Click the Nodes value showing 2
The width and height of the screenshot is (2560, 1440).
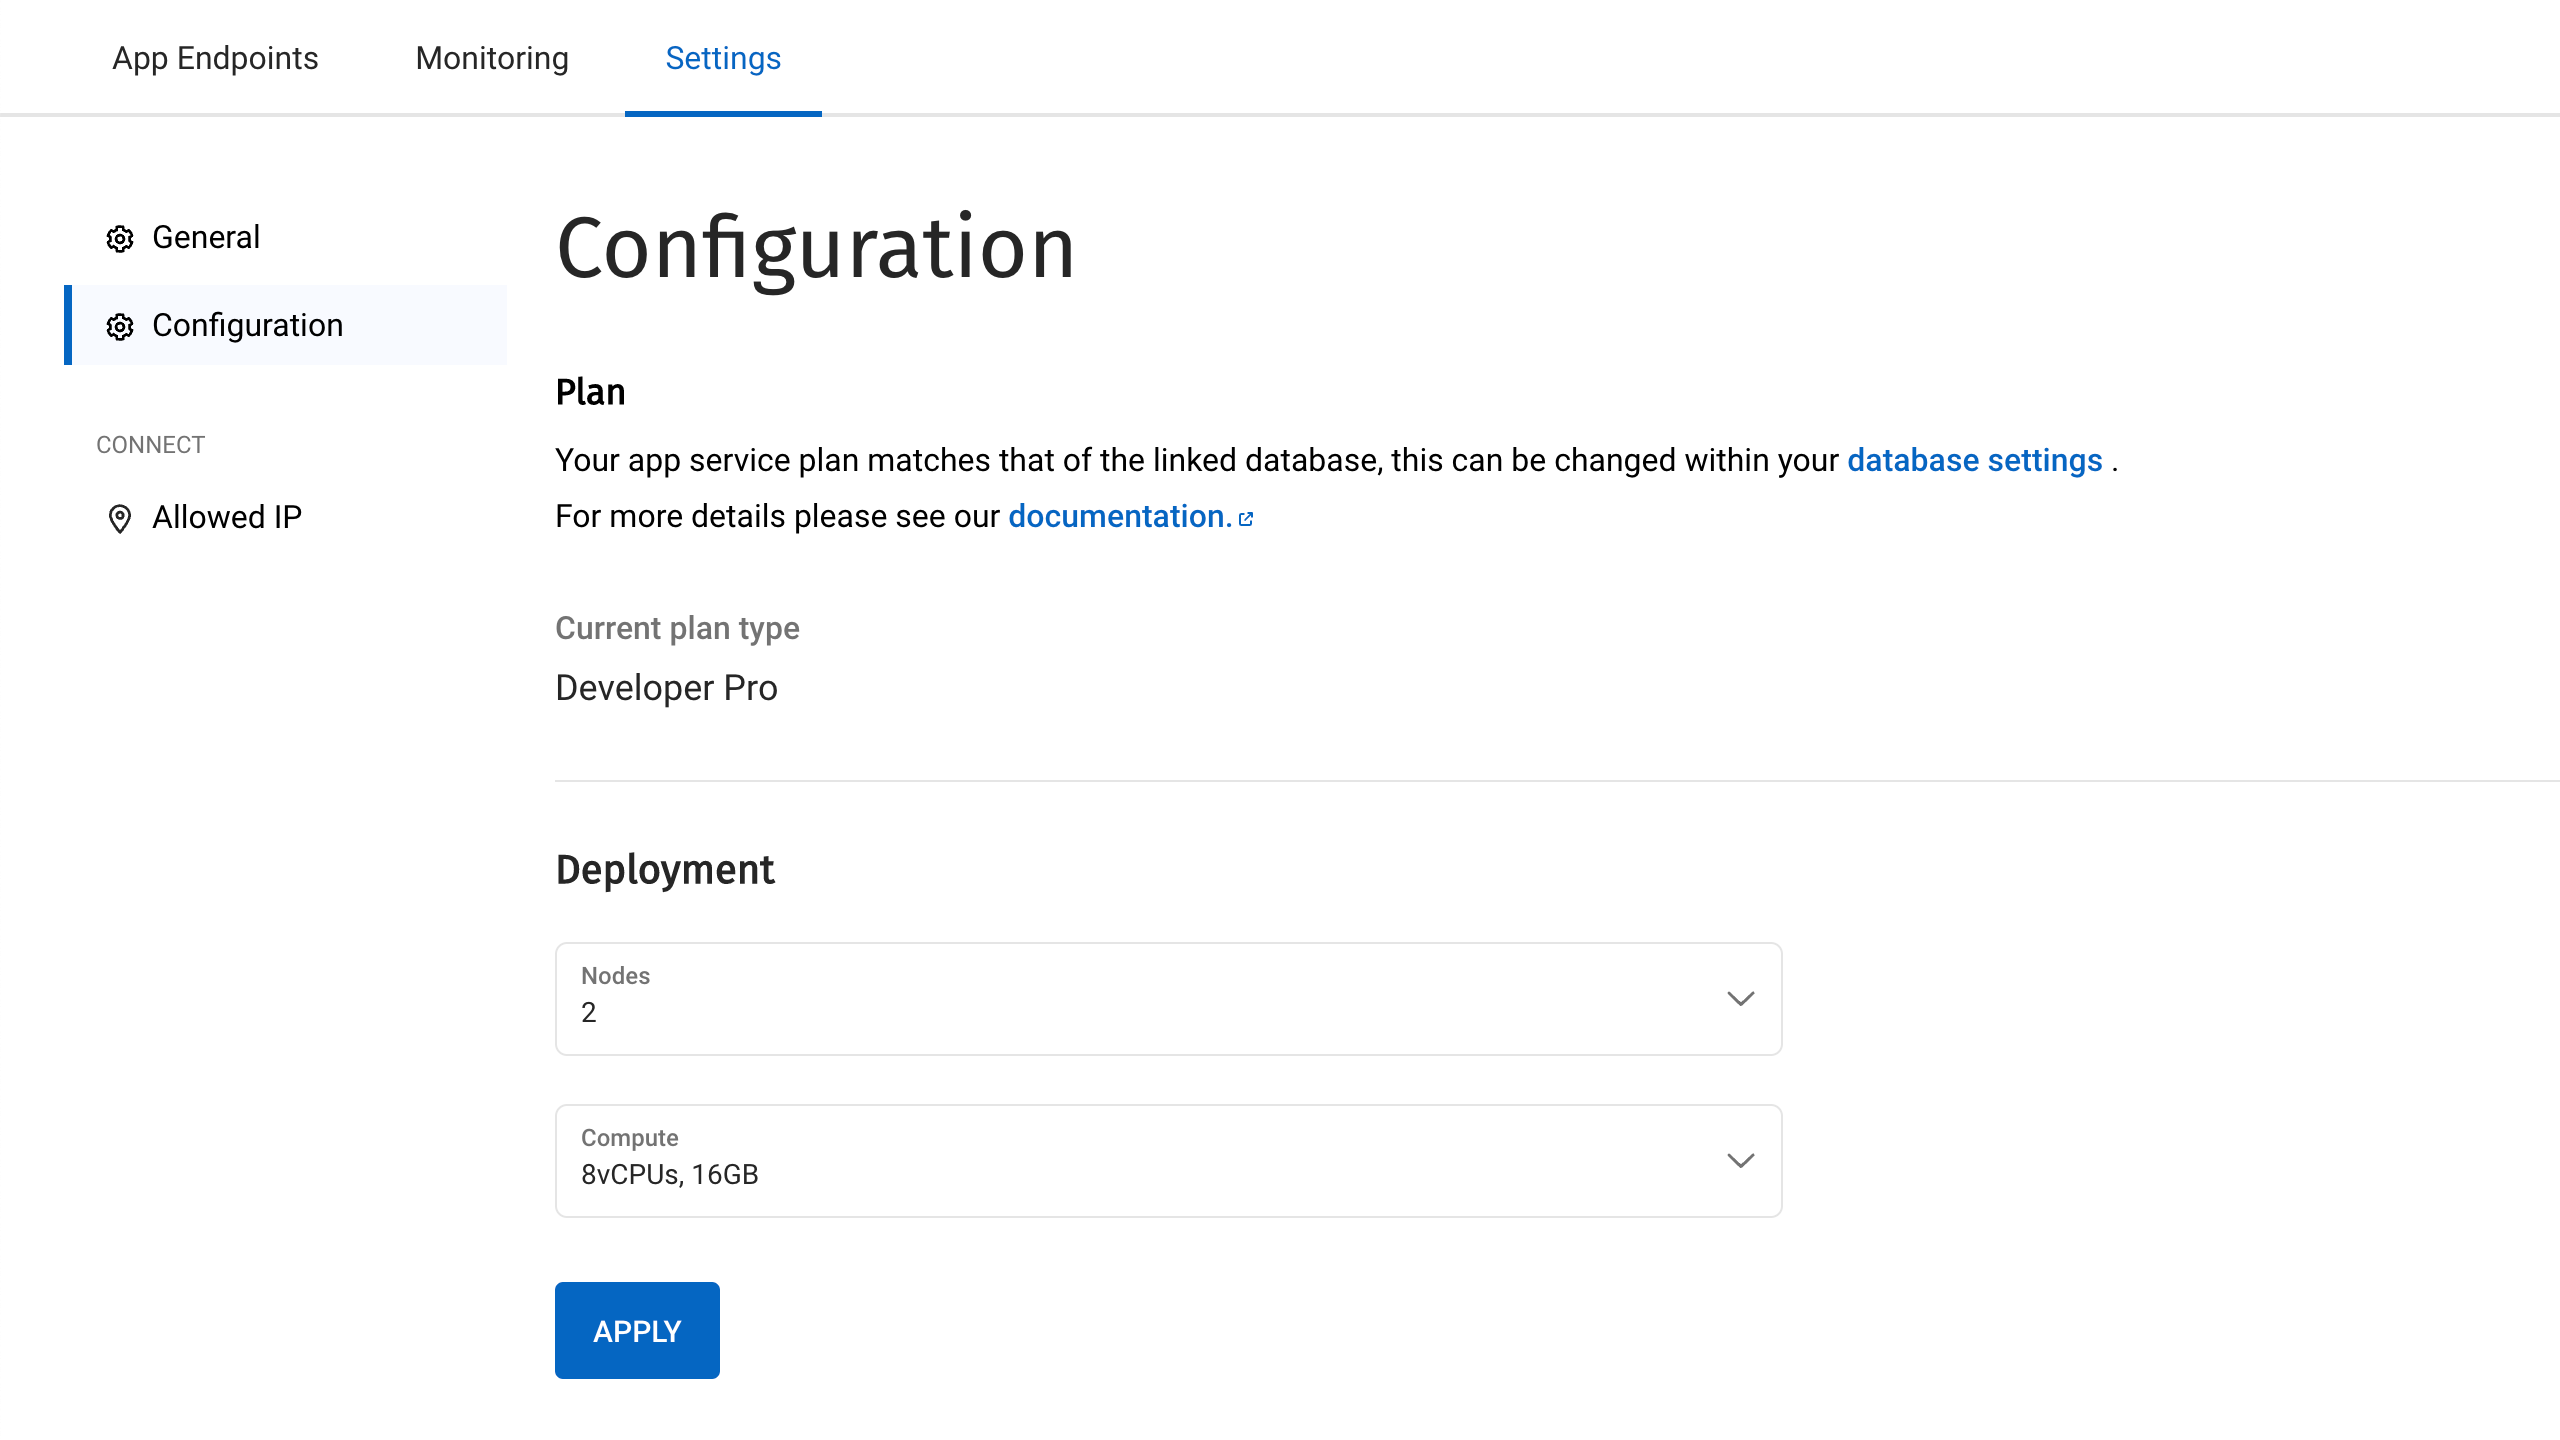pos(590,1012)
